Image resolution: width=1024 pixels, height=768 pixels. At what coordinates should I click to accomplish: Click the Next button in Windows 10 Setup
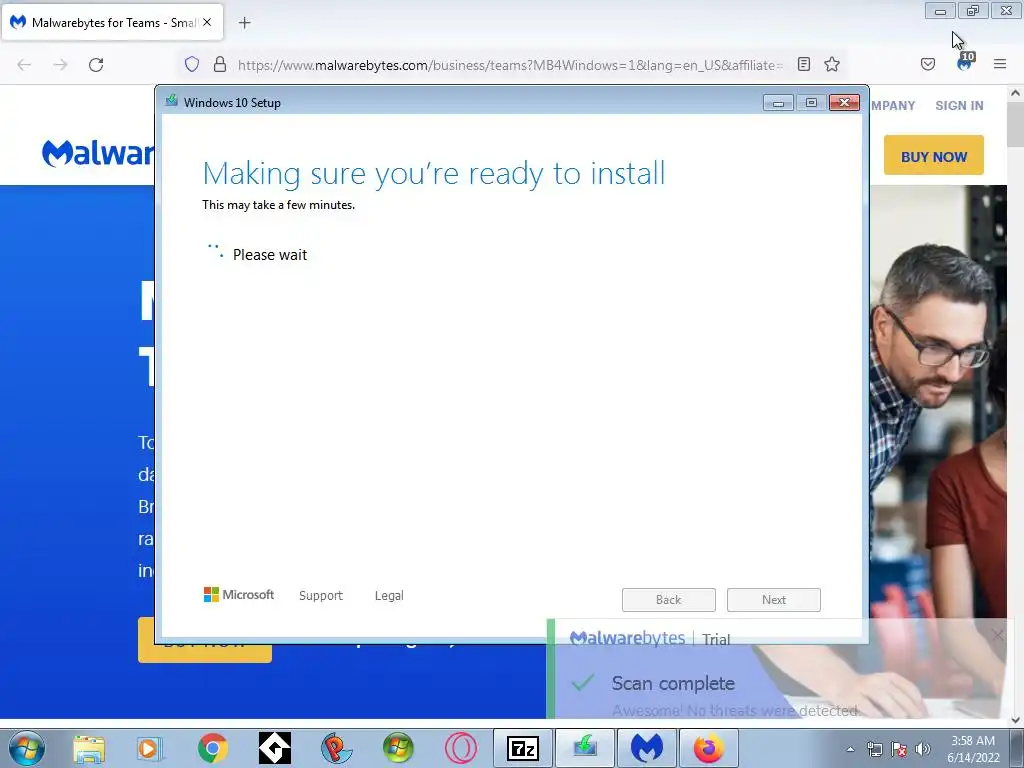774,600
